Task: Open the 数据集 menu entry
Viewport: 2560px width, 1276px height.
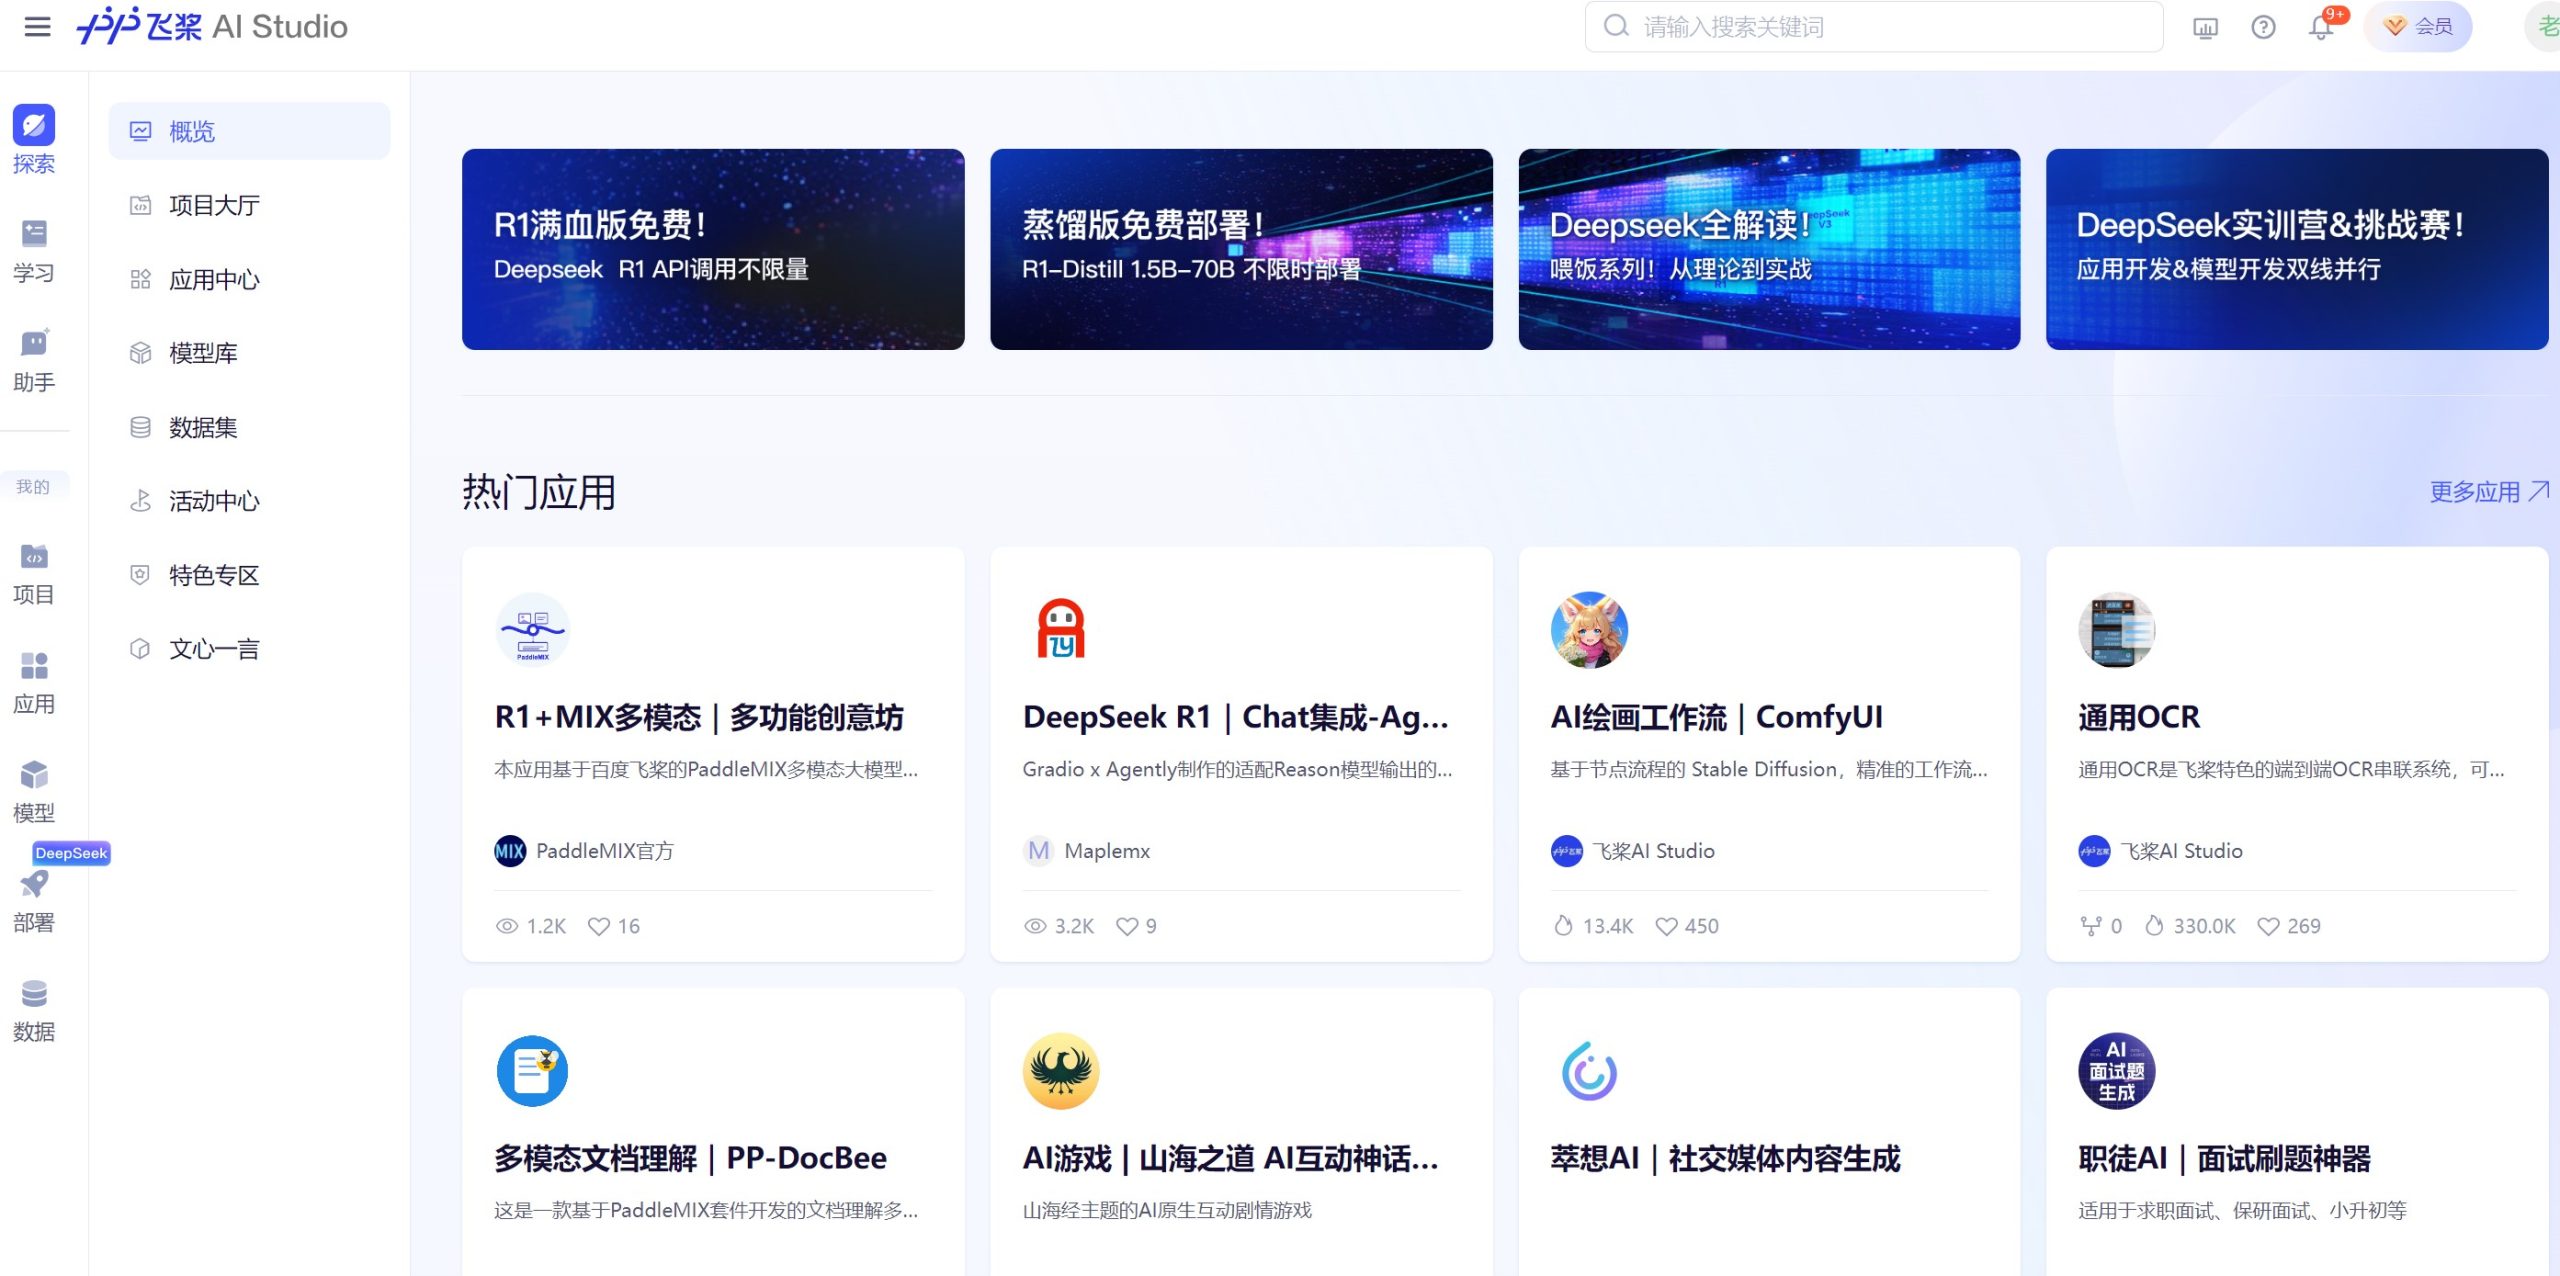Action: point(203,427)
